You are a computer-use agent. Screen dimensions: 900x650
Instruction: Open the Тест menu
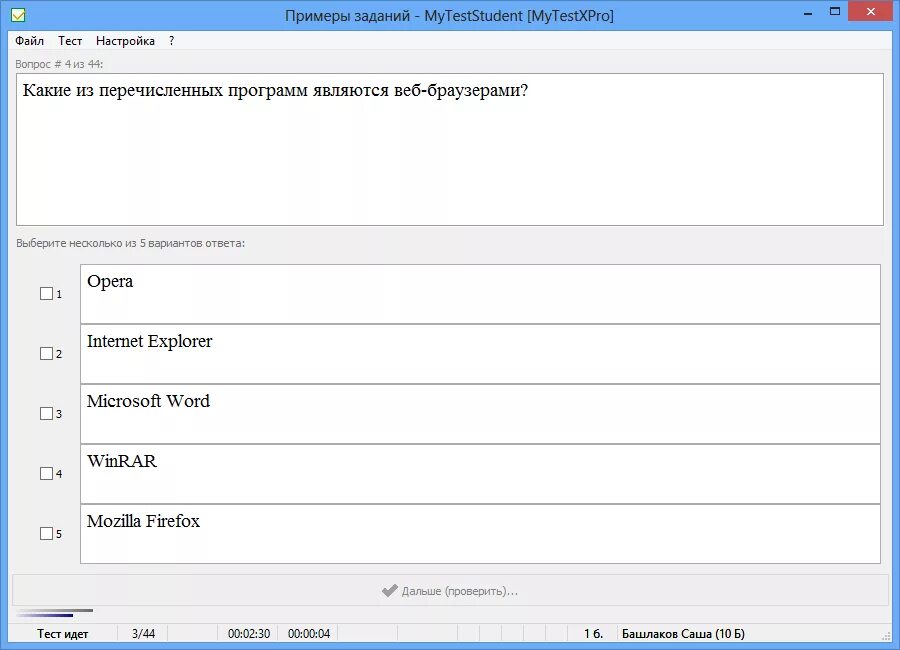(70, 41)
